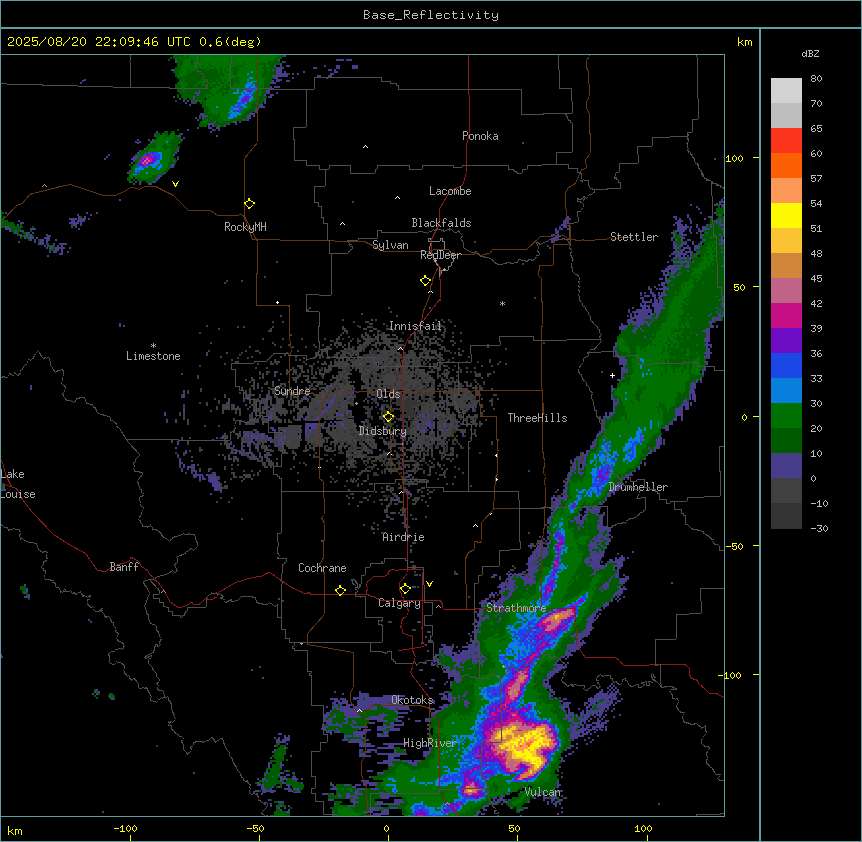The image size is (862, 842).
Task: Click the km unit label above the vertical axis
Action: click(x=745, y=42)
